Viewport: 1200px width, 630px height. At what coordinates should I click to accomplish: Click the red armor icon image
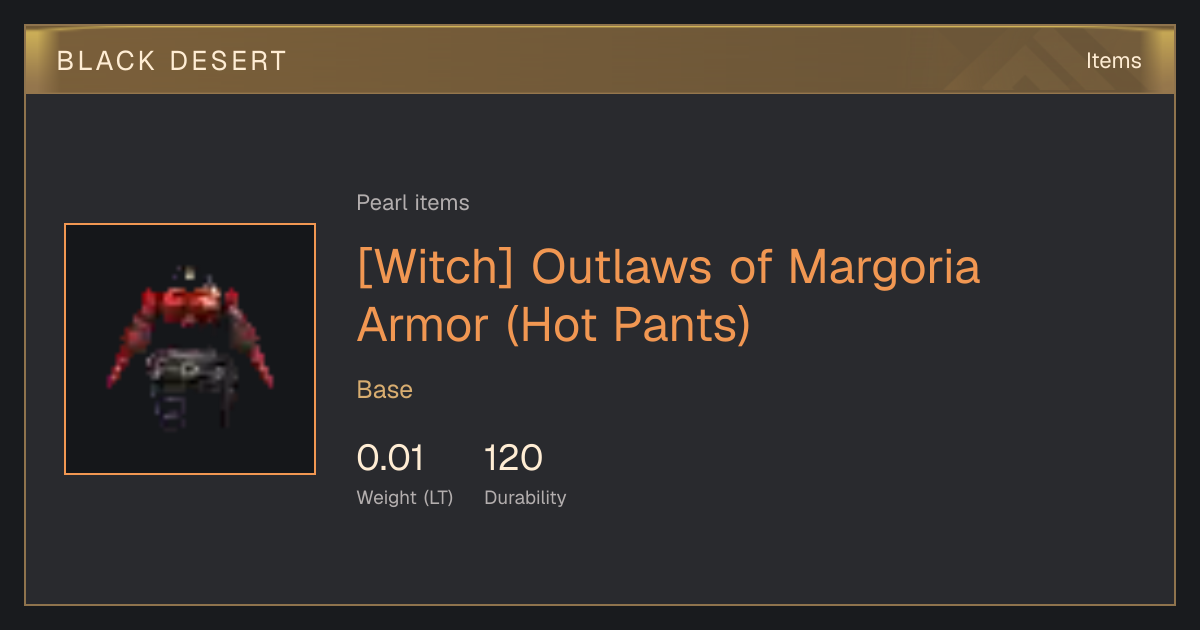[190, 349]
